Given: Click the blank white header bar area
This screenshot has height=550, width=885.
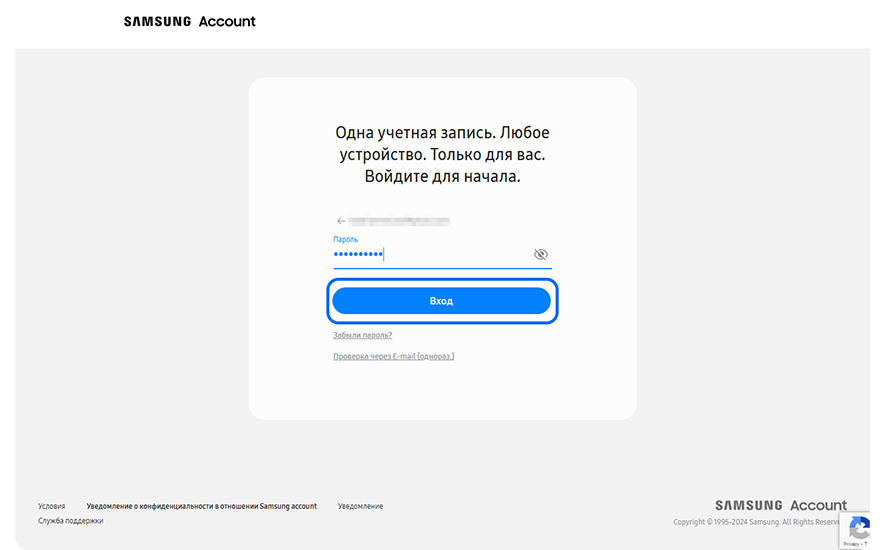Looking at the screenshot, I should 550,22.
